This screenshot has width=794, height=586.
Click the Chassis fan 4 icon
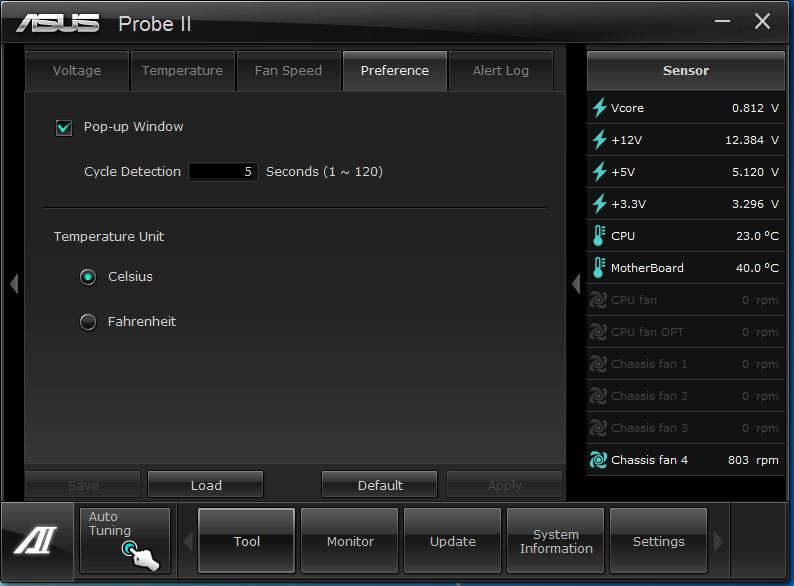[598, 460]
